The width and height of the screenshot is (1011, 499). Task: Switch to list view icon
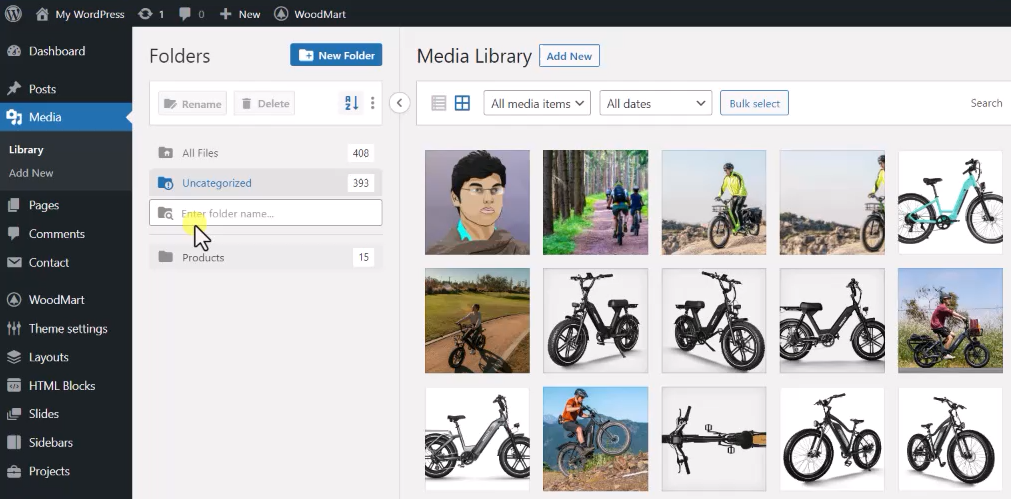click(x=438, y=103)
